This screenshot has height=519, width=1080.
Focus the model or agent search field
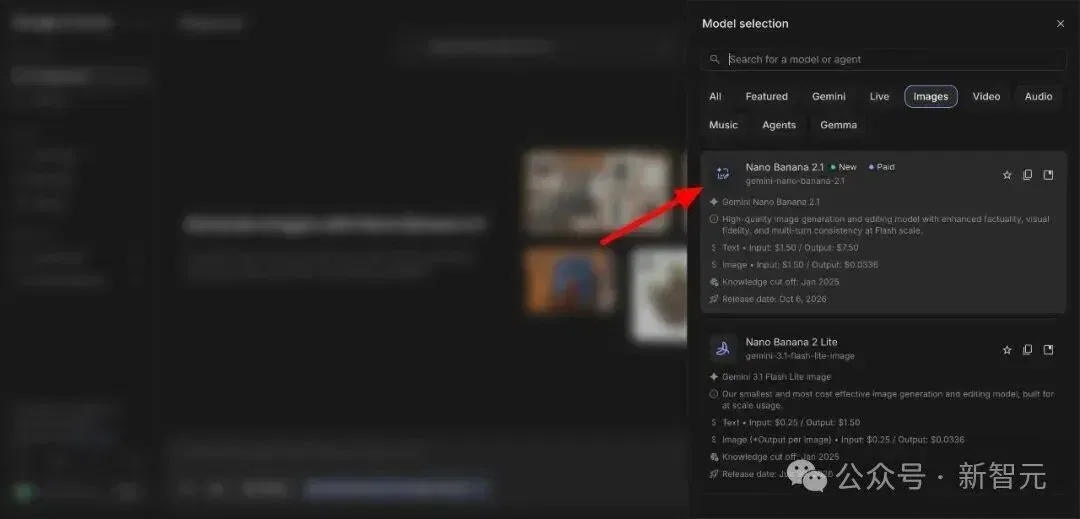click(884, 59)
